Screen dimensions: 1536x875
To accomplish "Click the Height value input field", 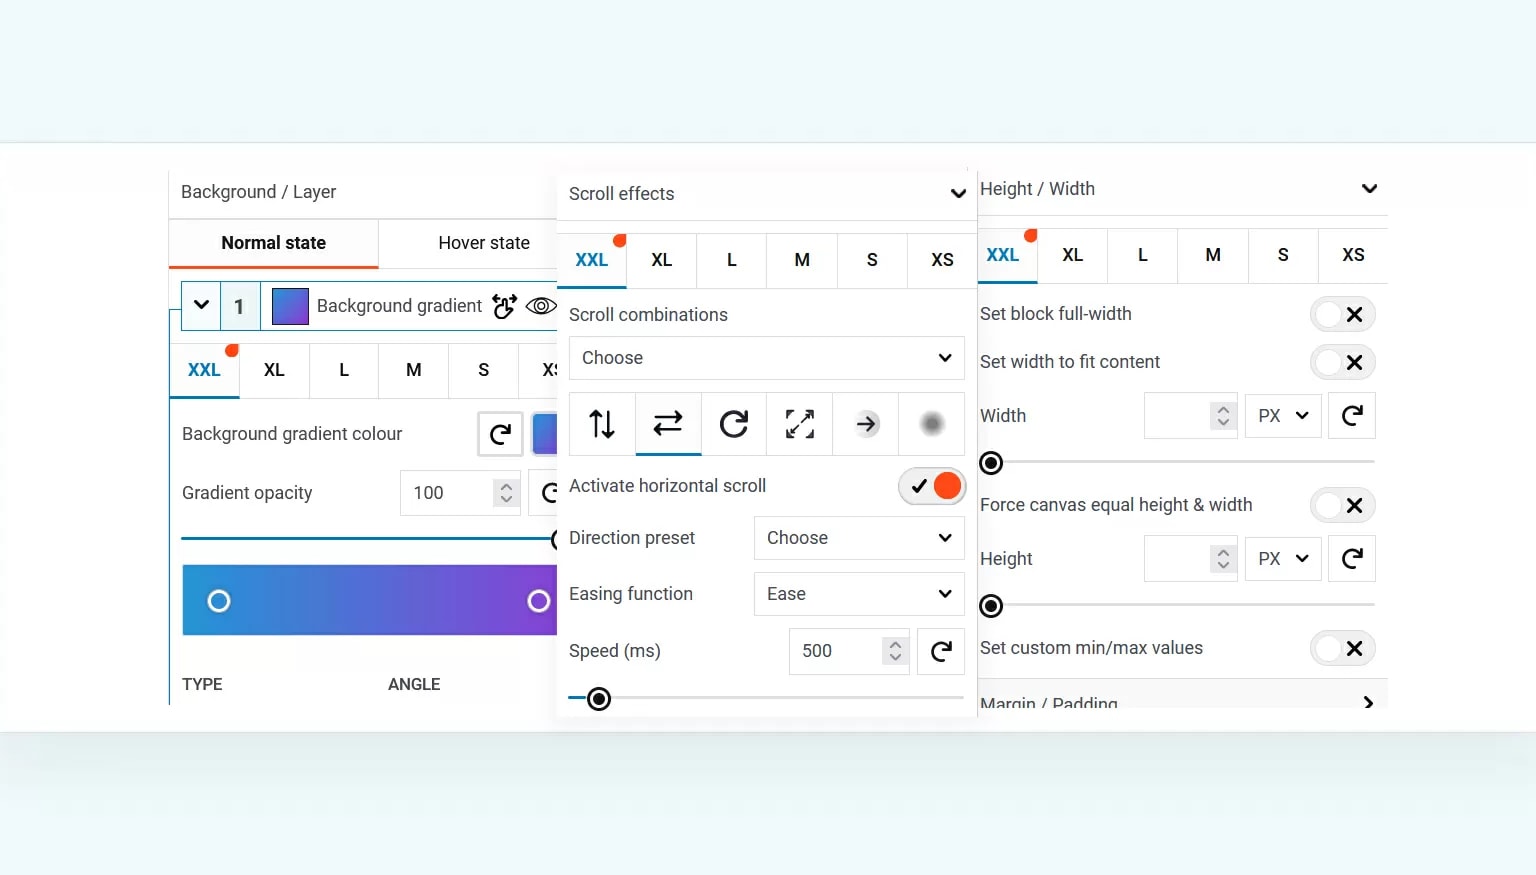I will click(1191, 558).
